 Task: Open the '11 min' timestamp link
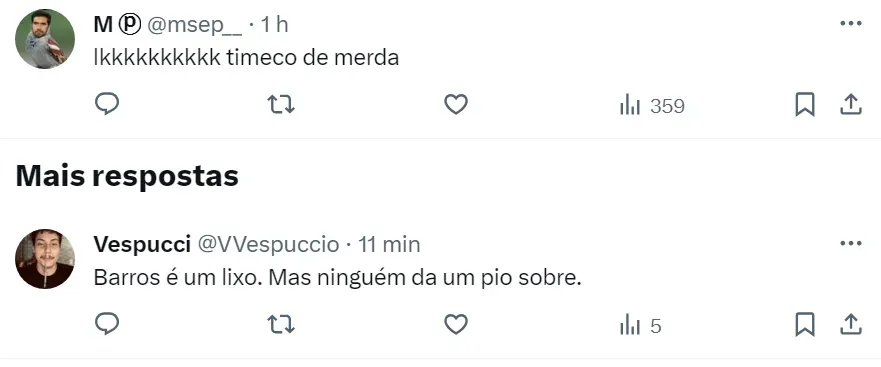point(389,244)
